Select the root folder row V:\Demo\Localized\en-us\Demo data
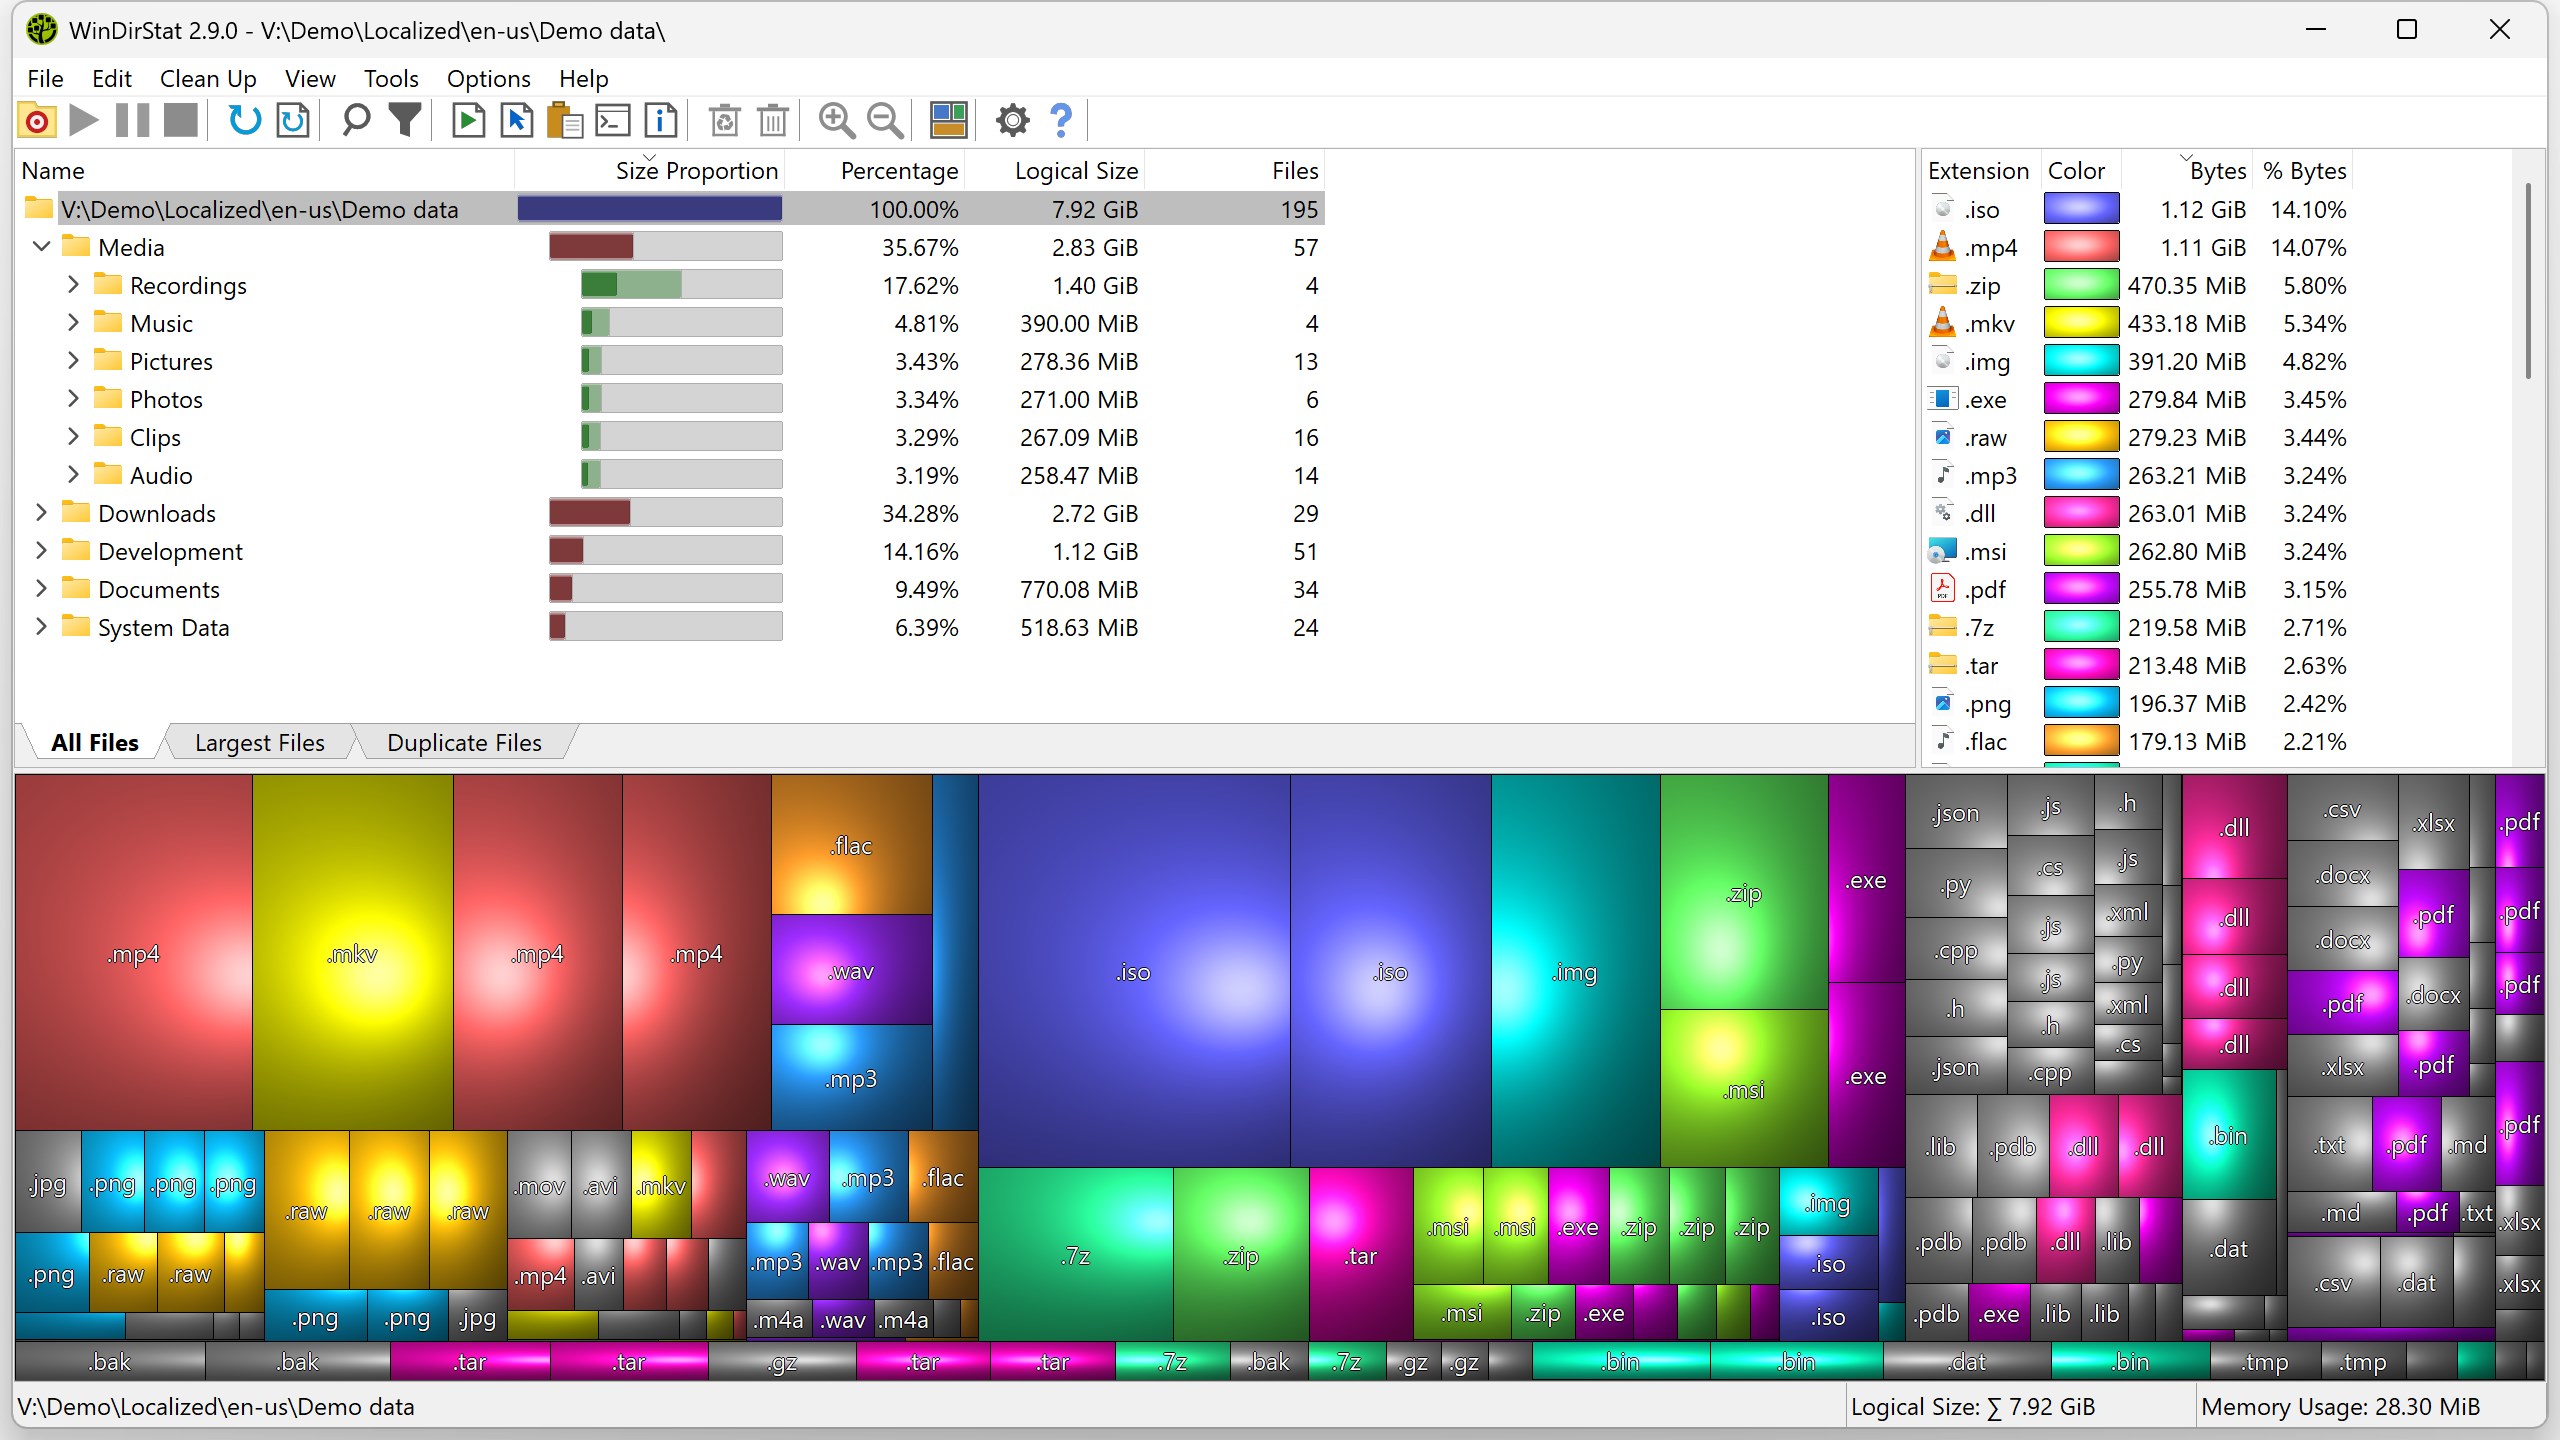This screenshot has width=2560, height=1440. pyautogui.click(x=670, y=209)
